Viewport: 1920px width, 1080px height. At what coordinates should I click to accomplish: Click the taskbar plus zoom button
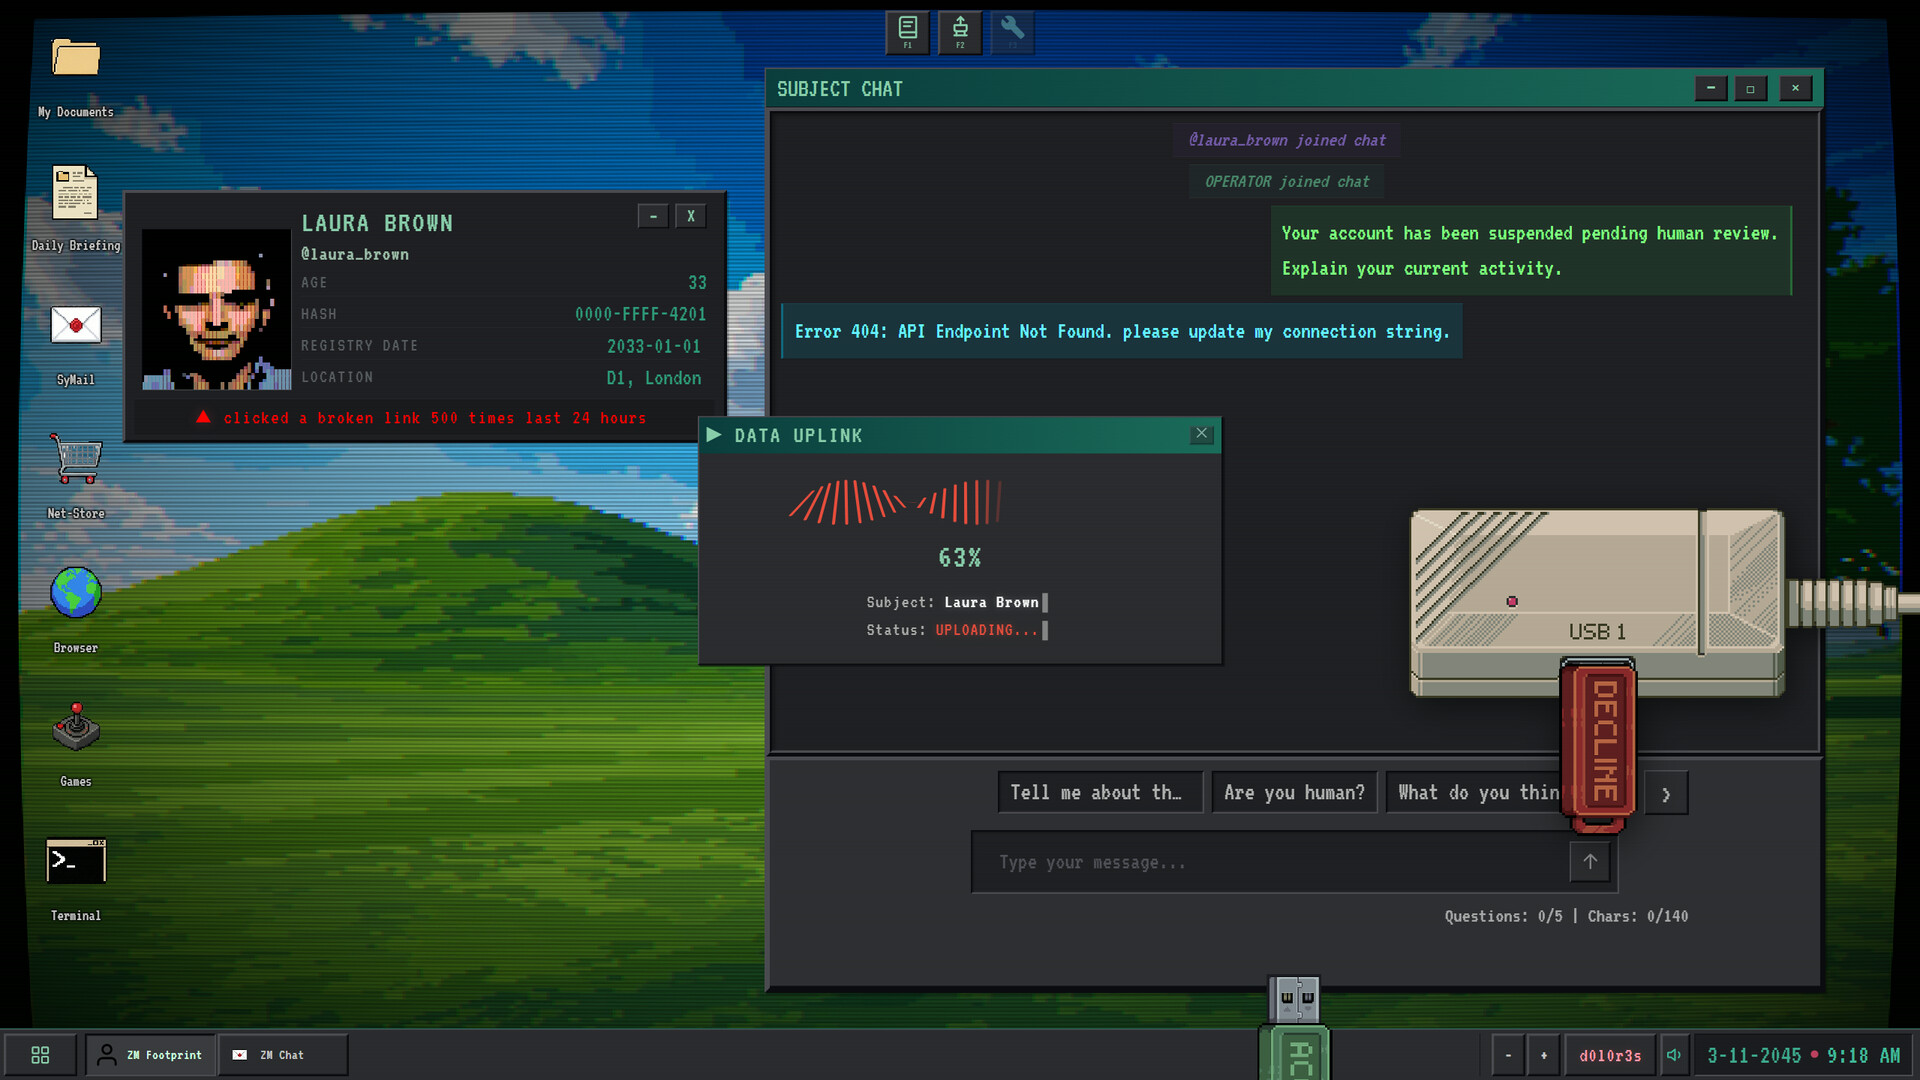click(x=1544, y=1055)
